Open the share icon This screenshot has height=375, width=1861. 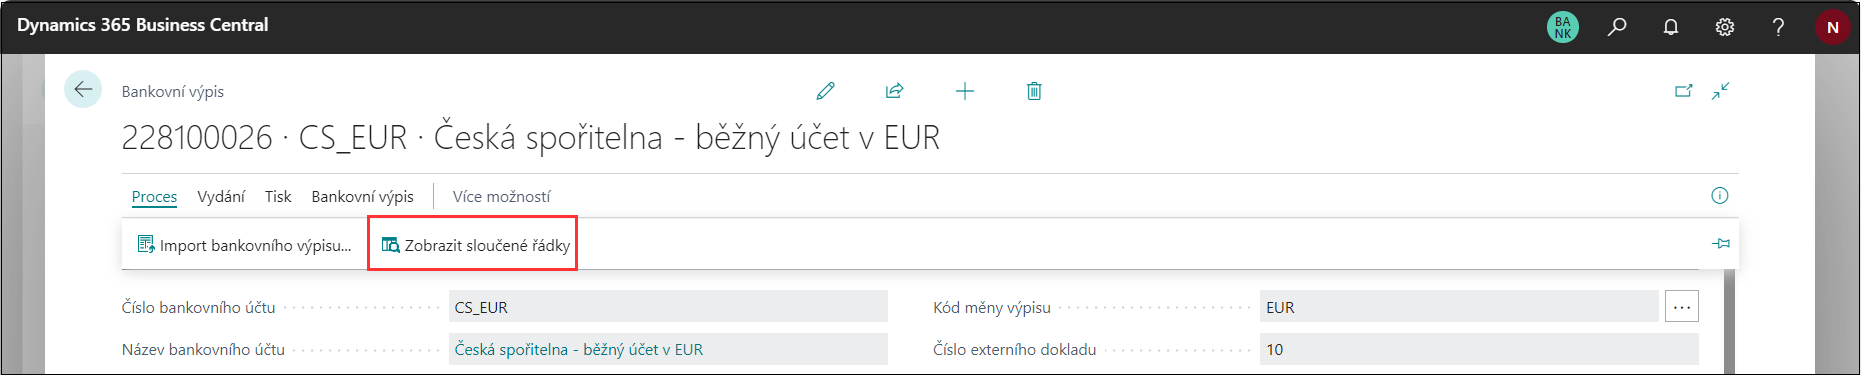point(895,91)
